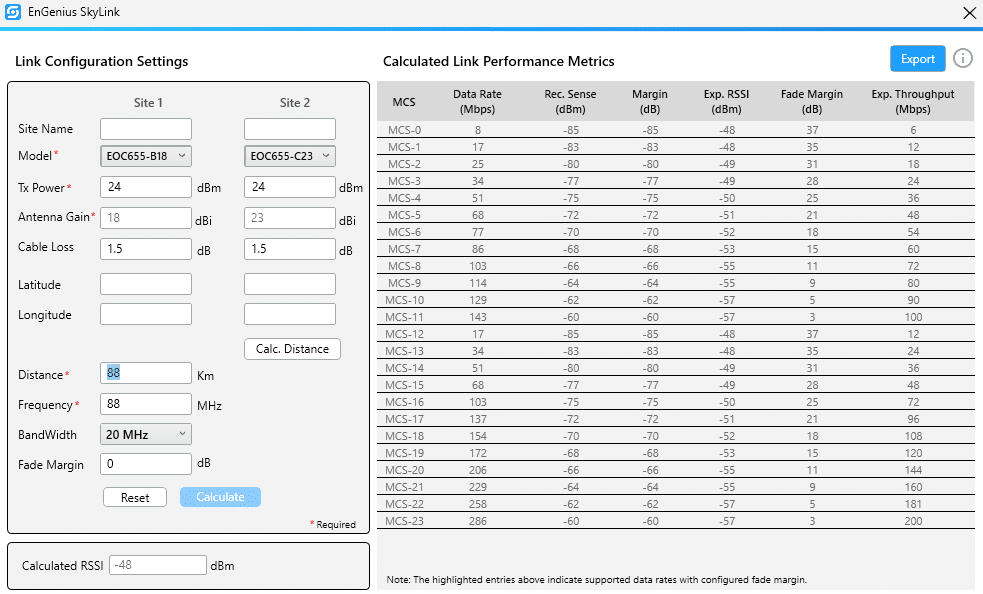Click the 286 data rate value
The image size is (983, 594).
coord(478,521)
